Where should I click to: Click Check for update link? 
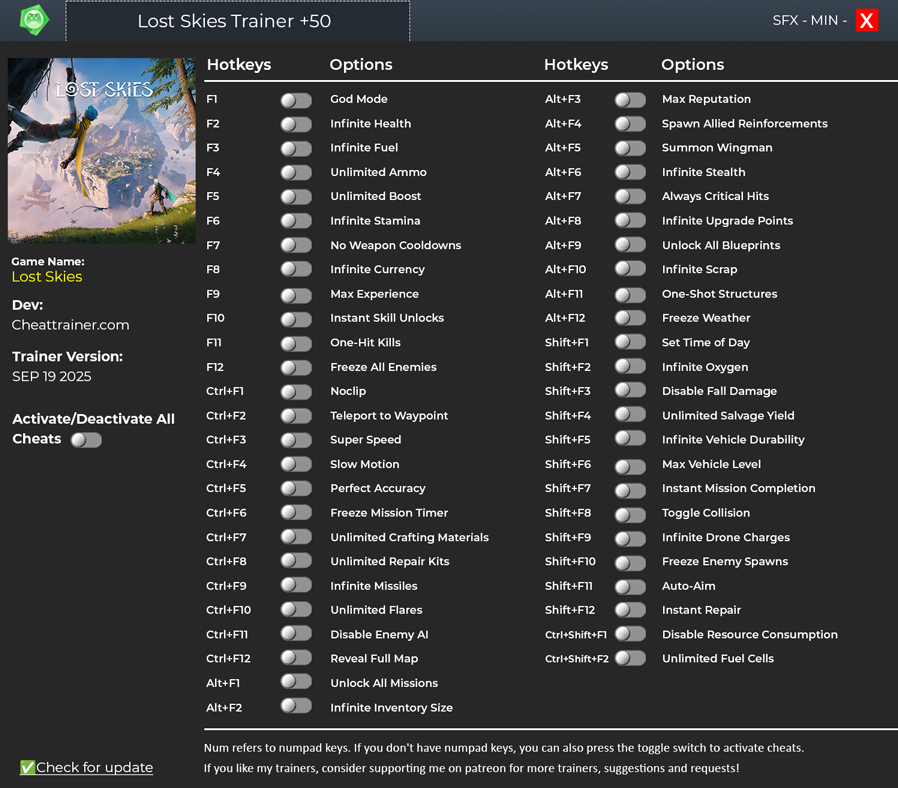tap(94, 767)
